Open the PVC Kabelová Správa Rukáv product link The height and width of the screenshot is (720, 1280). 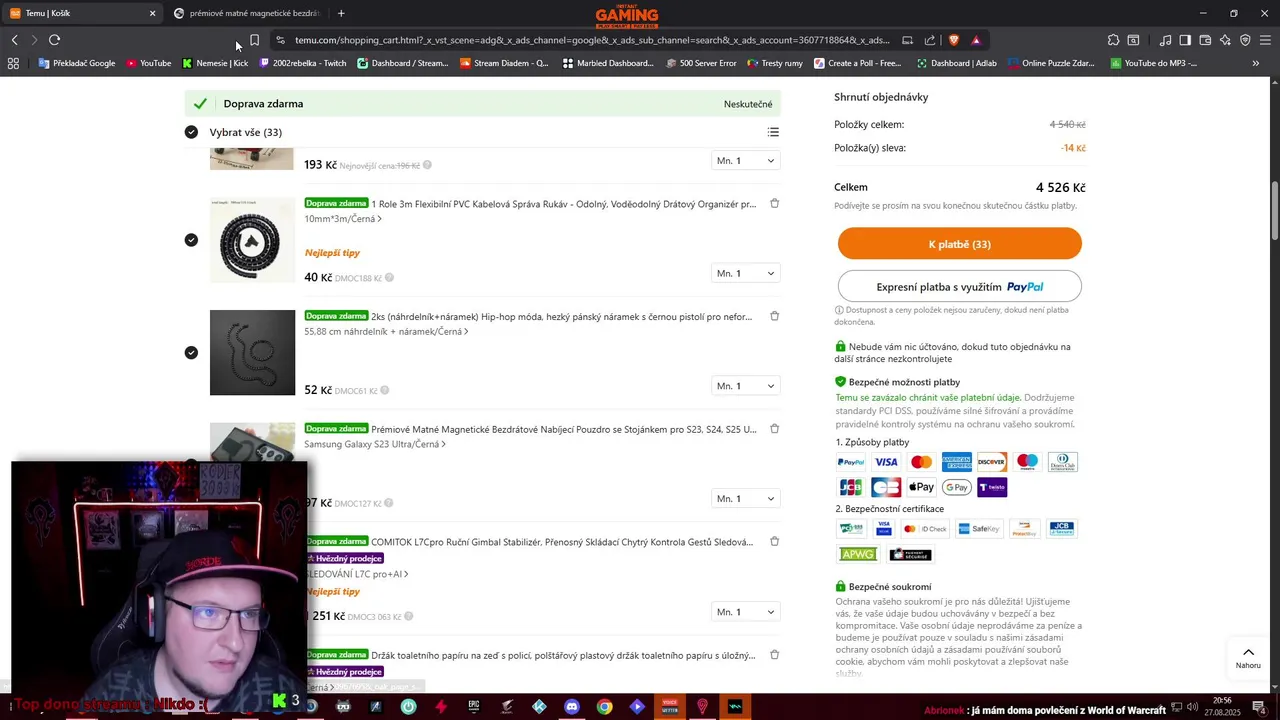(x=564, y=204)
